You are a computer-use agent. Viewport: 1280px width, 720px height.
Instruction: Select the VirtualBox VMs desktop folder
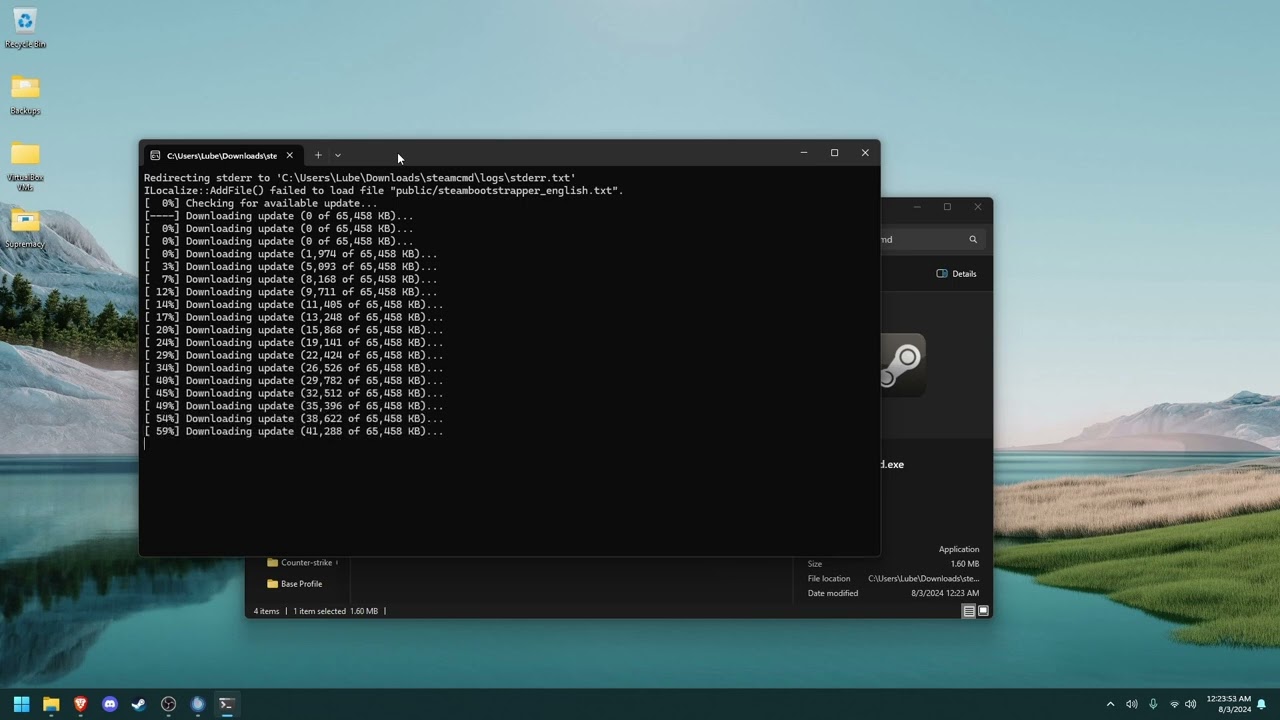pos(25,166)
